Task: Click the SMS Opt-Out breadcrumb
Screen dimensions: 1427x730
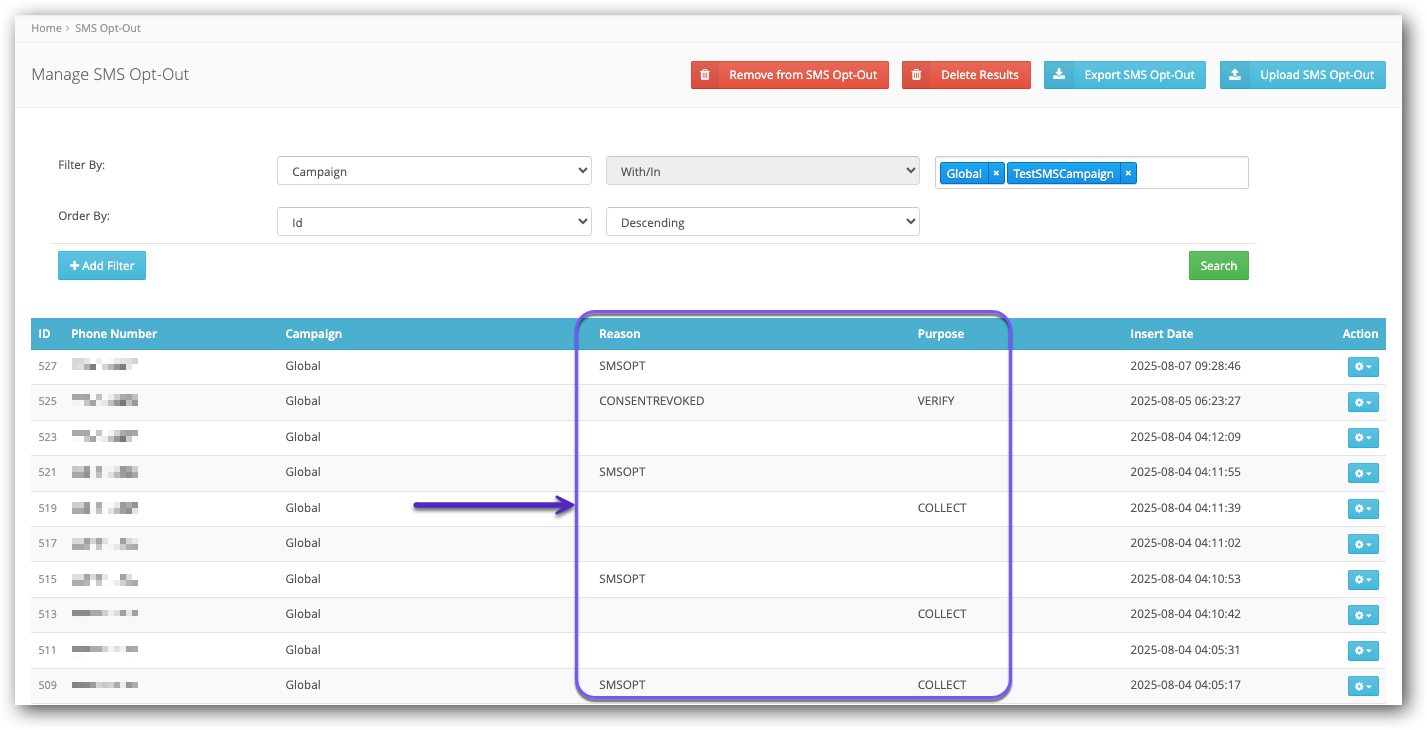Action: [108, 28]
